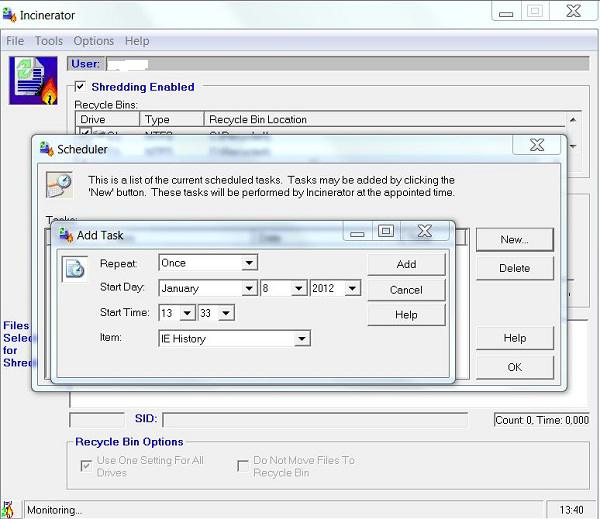Open the Repeat dropdown showing Once
600x519 pixels.
point(249,263)
